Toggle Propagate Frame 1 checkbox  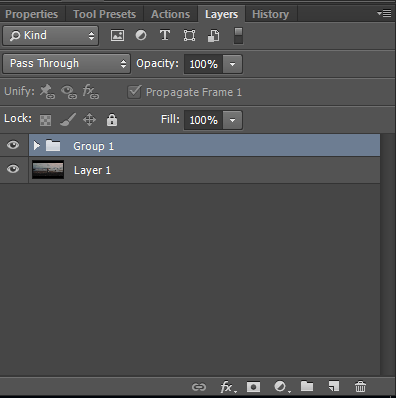pos(134,92)
